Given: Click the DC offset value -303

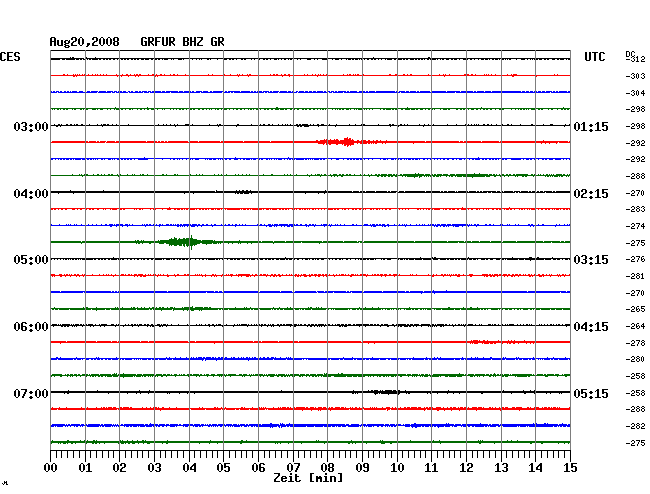Looking at the screenshot, I should coord(635,76).
